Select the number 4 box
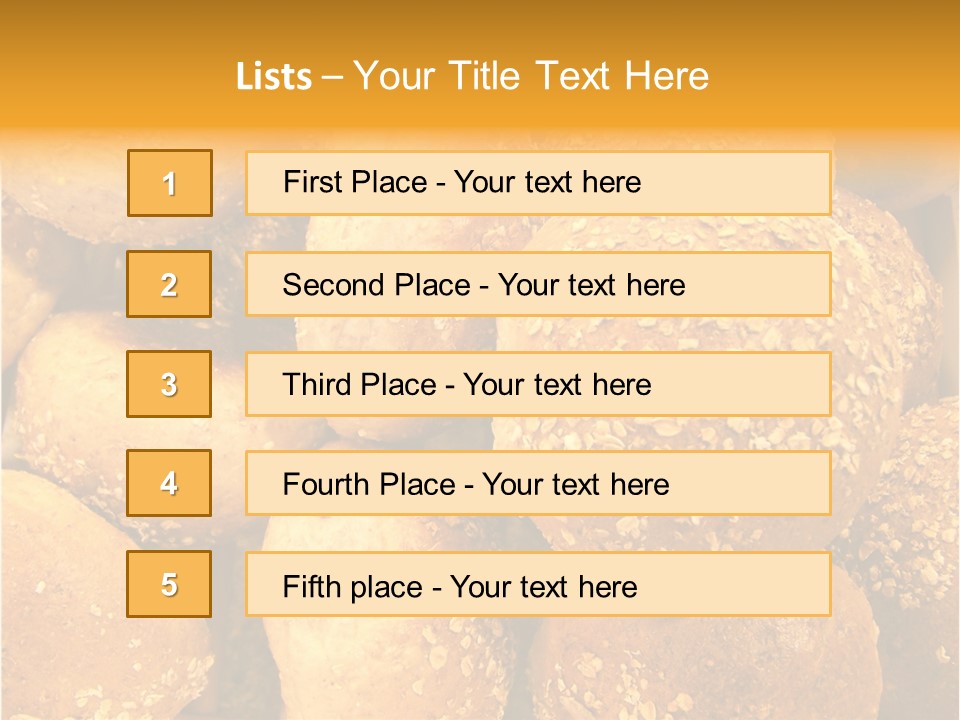 (x=169, y=483)
